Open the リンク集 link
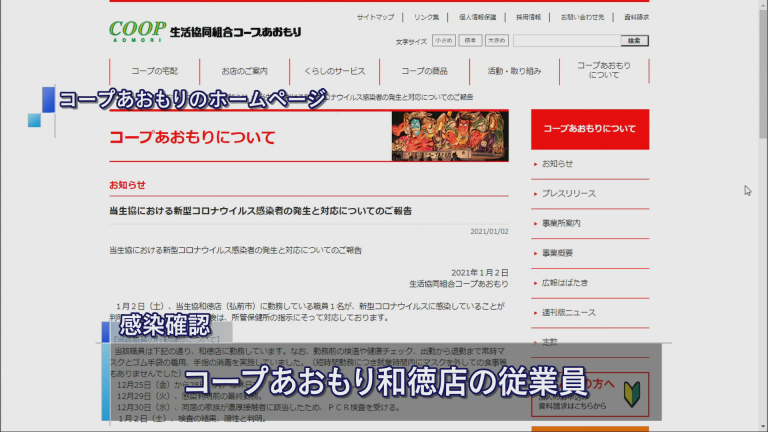The image size is (768, 432). 426,17
